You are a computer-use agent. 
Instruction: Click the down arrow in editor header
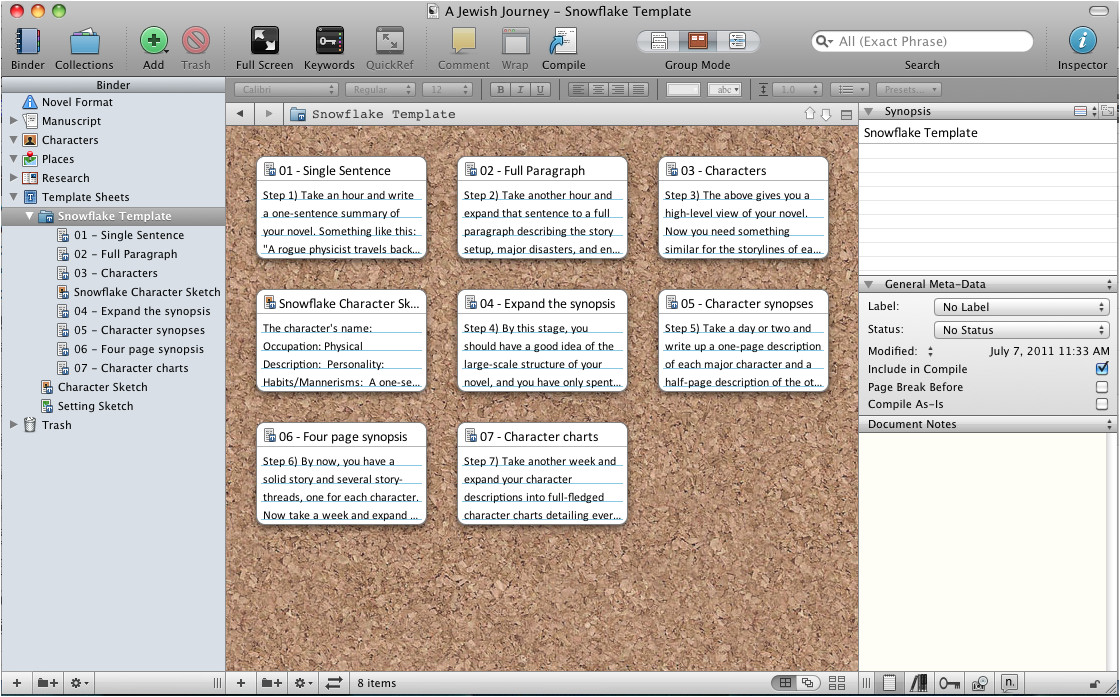(x=826, y=114)
